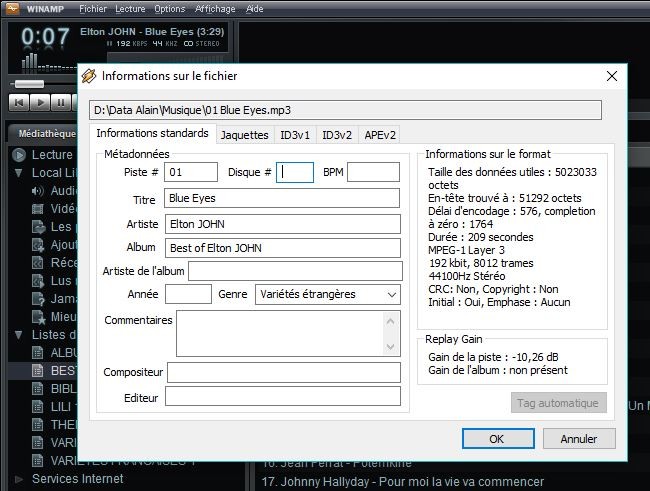
Task: Click the file info dialog title icon
Action: pyautogui.click(x=89, y=76)
